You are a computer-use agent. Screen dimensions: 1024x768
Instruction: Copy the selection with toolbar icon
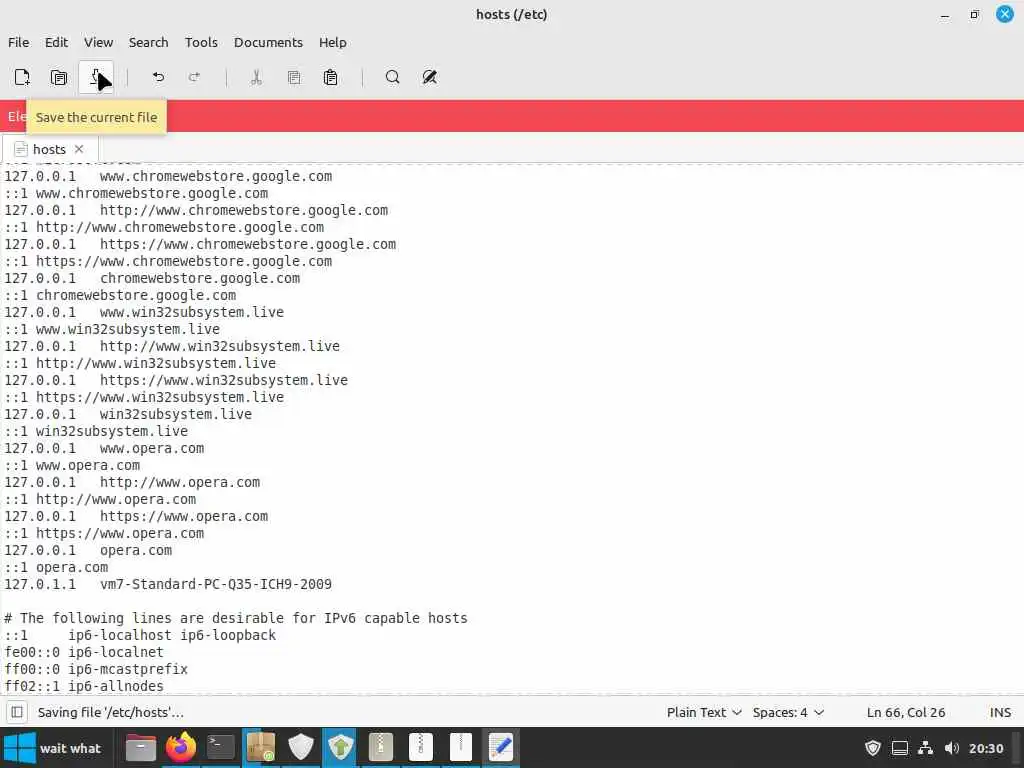click(x=294, y=77)
